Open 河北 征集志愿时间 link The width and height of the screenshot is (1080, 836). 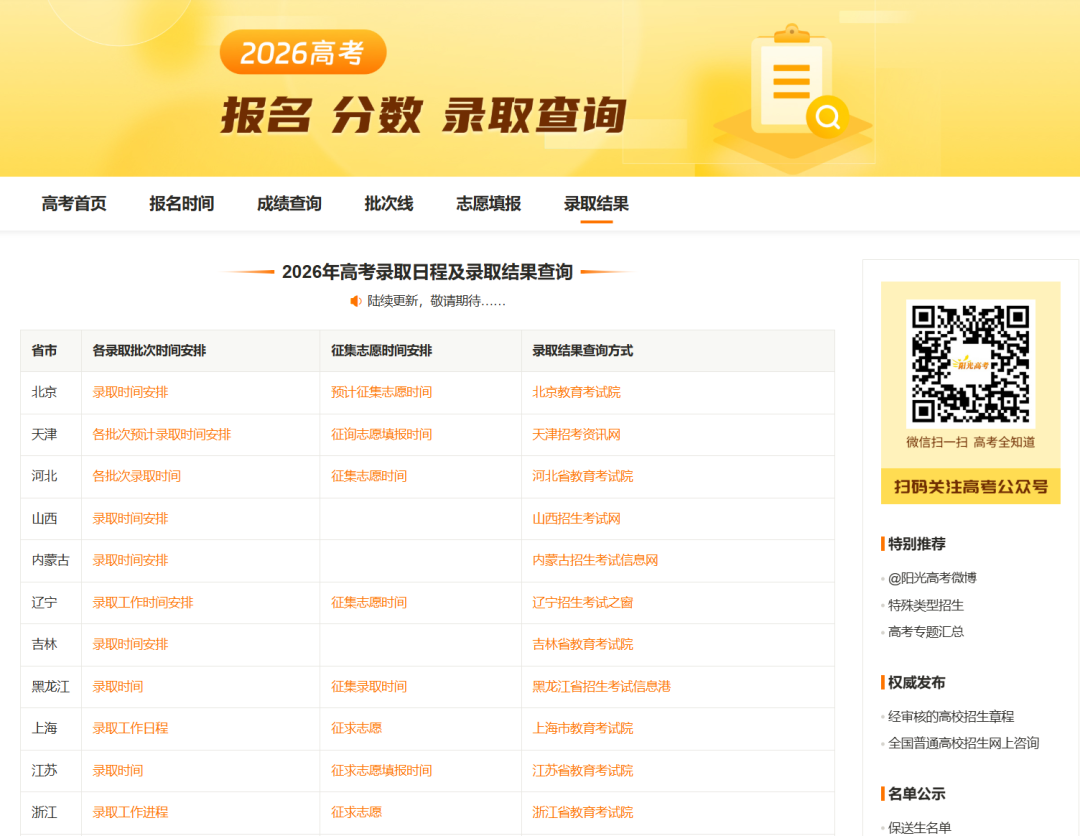(369, 477)
